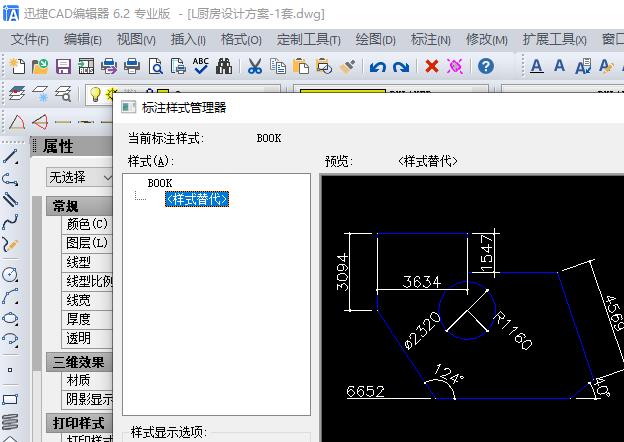Click the 图层(L) property row
Viewport: 624px width, 442px height.
click(87, 243)
